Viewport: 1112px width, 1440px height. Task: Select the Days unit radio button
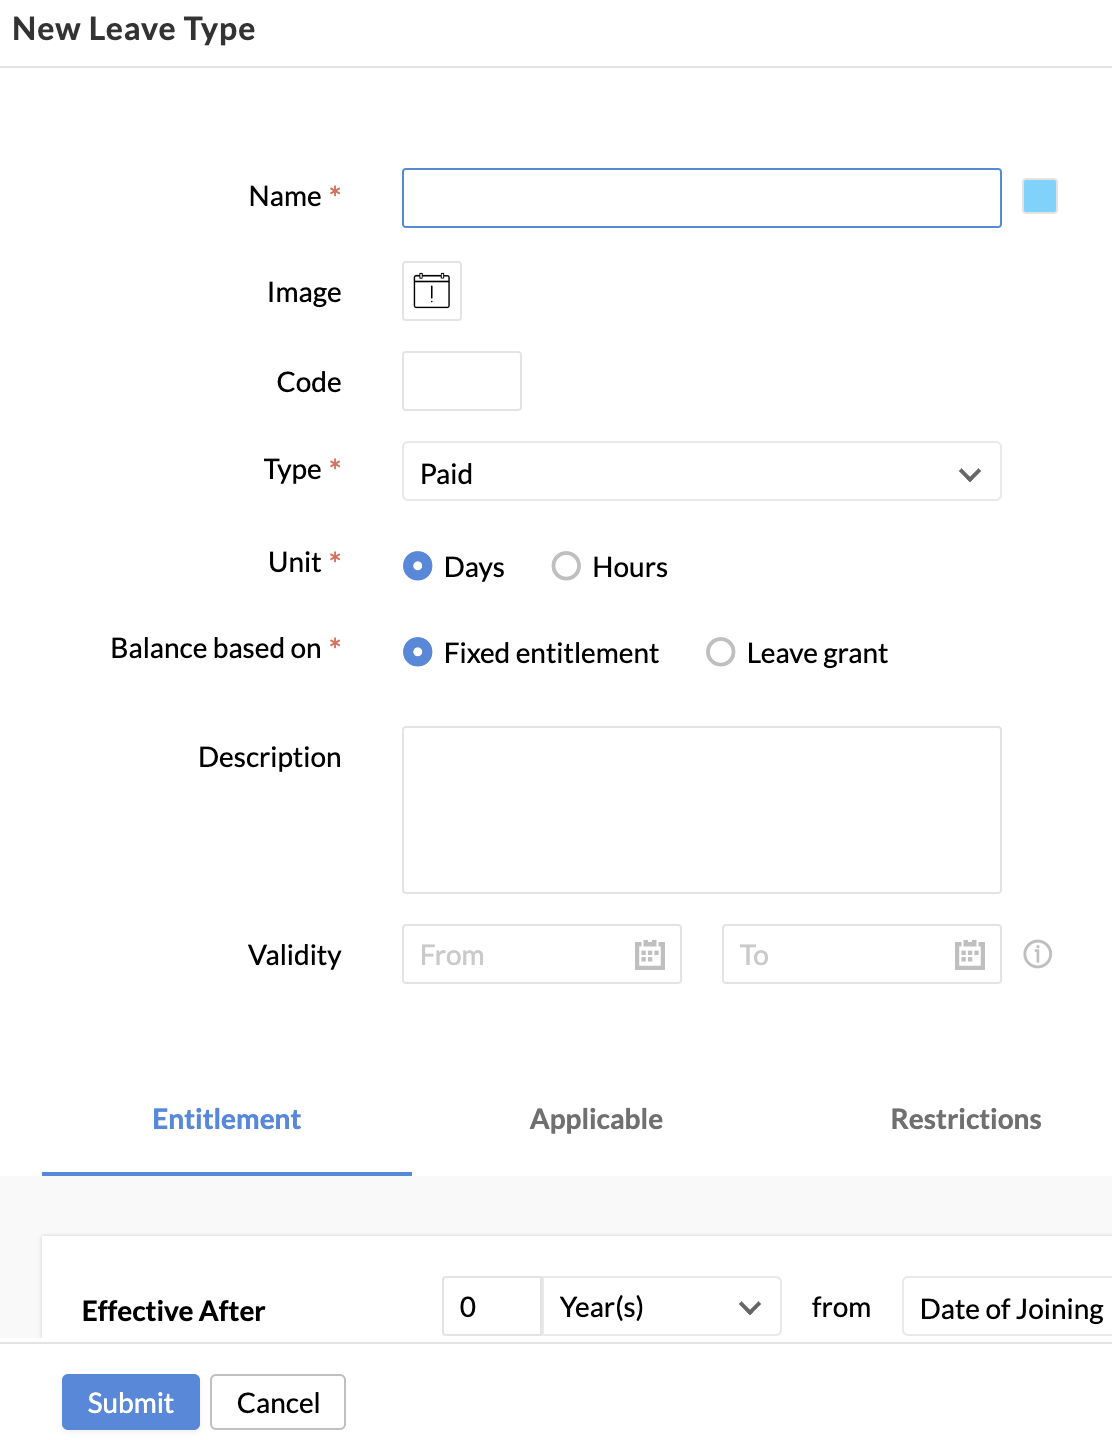(x=418, y=566)
